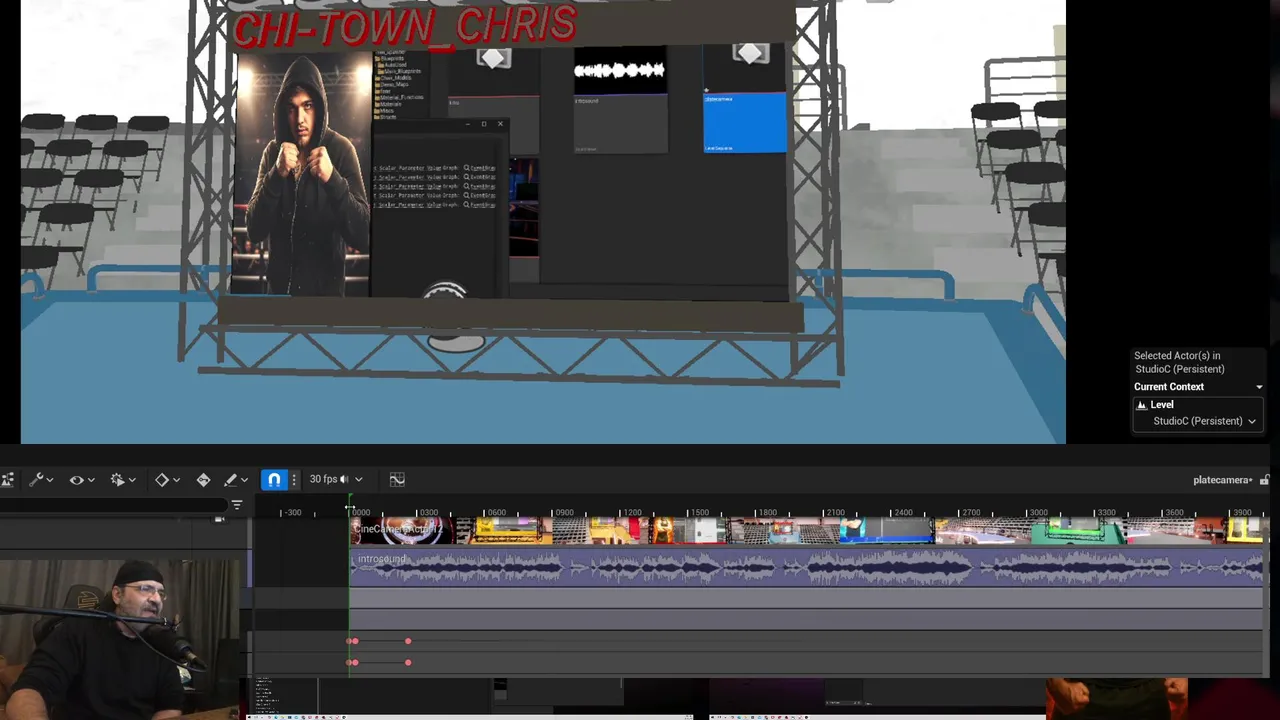Viewport: 1280px width, 720px height.
Task: Click the audio waveform thumbnail on viewport screen
Action: click(x=620, y=70)
